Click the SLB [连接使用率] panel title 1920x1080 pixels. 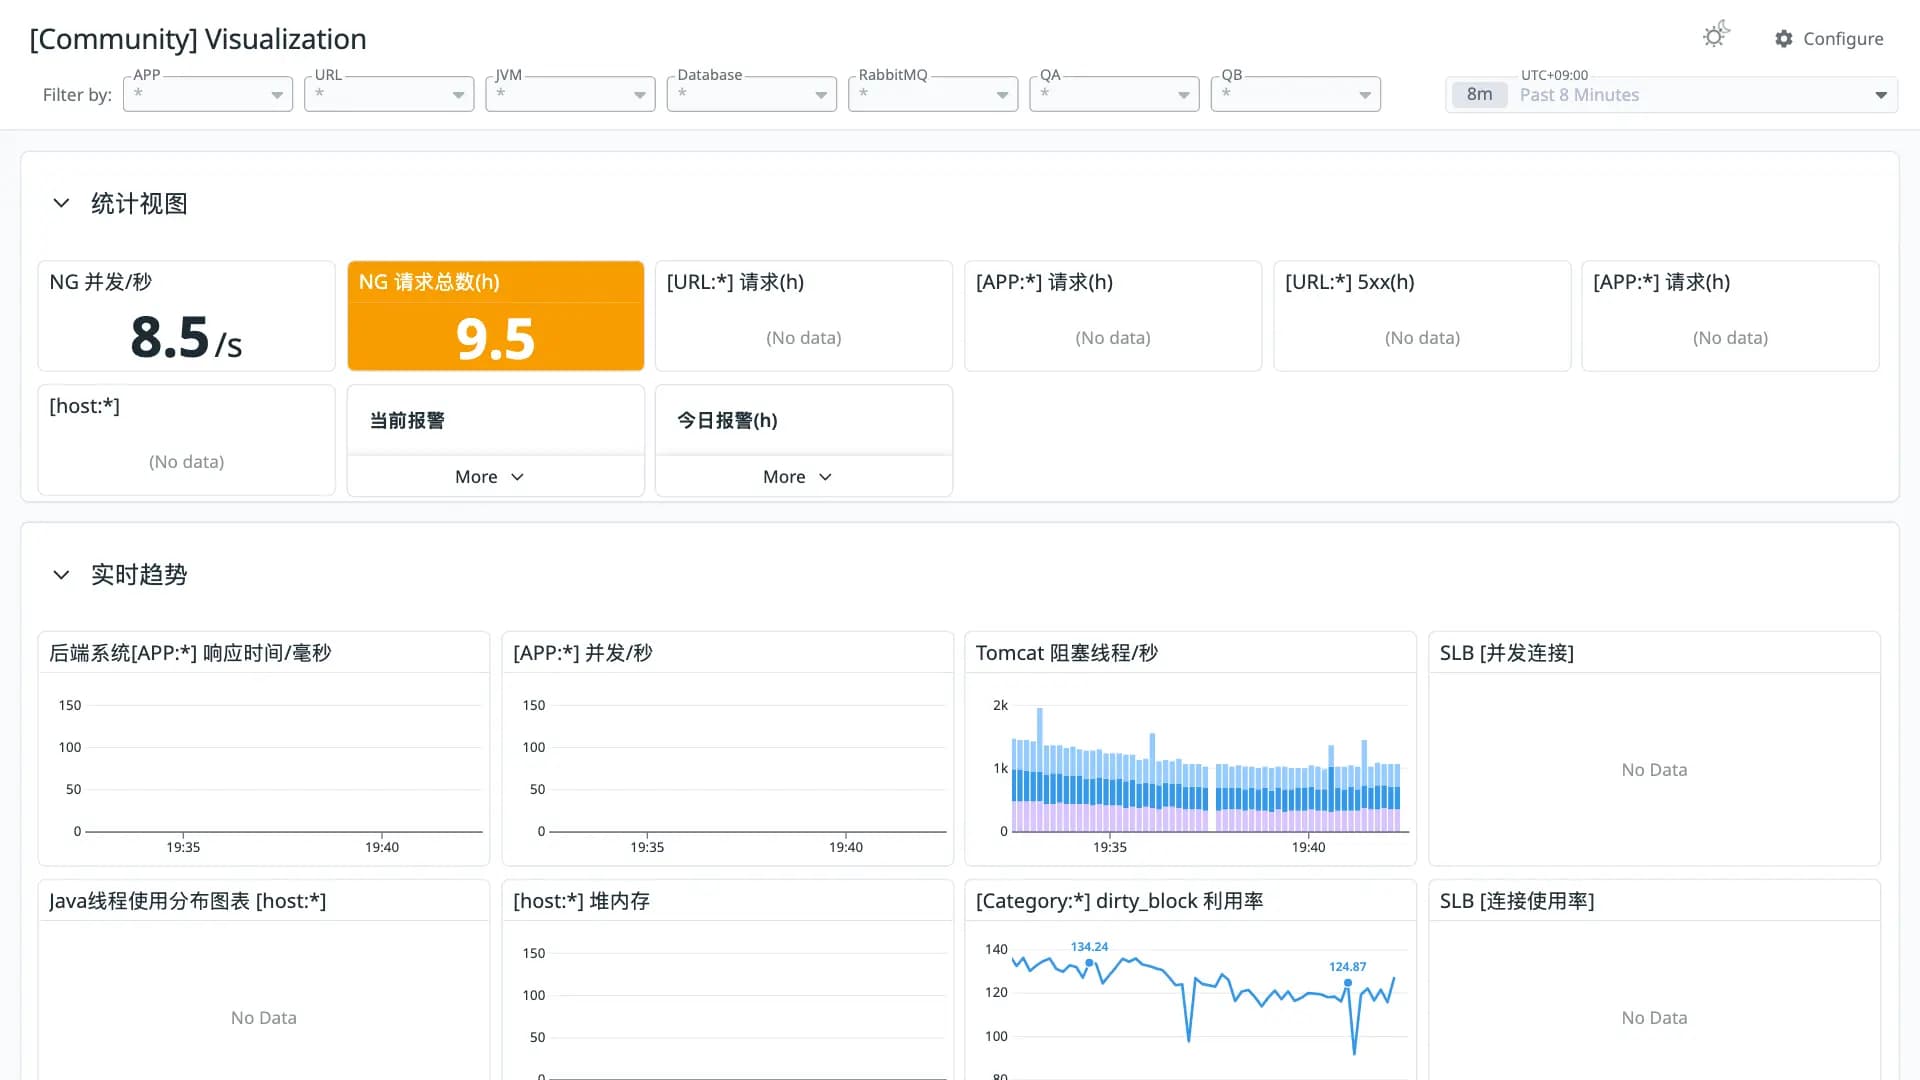pyautogui.click(x=1516, y=901)
